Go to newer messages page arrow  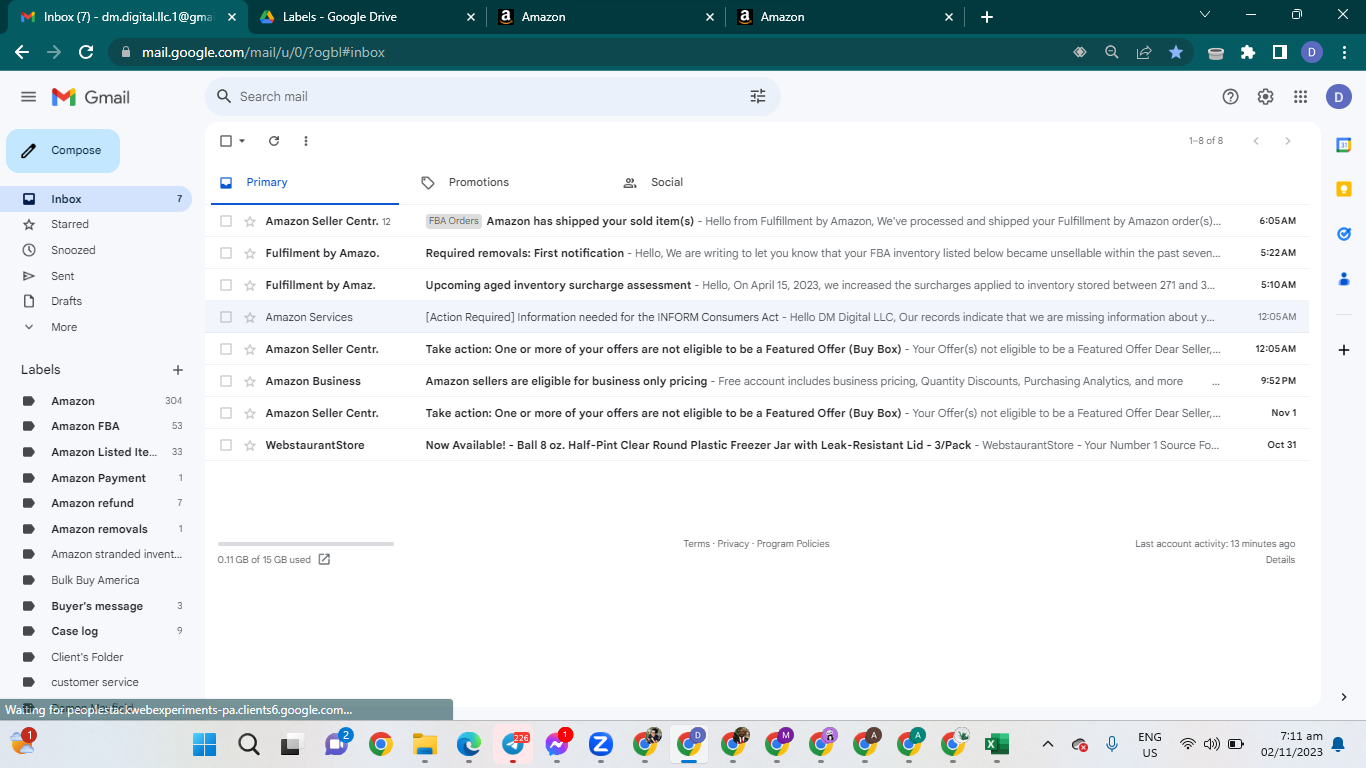[1256, 141]
